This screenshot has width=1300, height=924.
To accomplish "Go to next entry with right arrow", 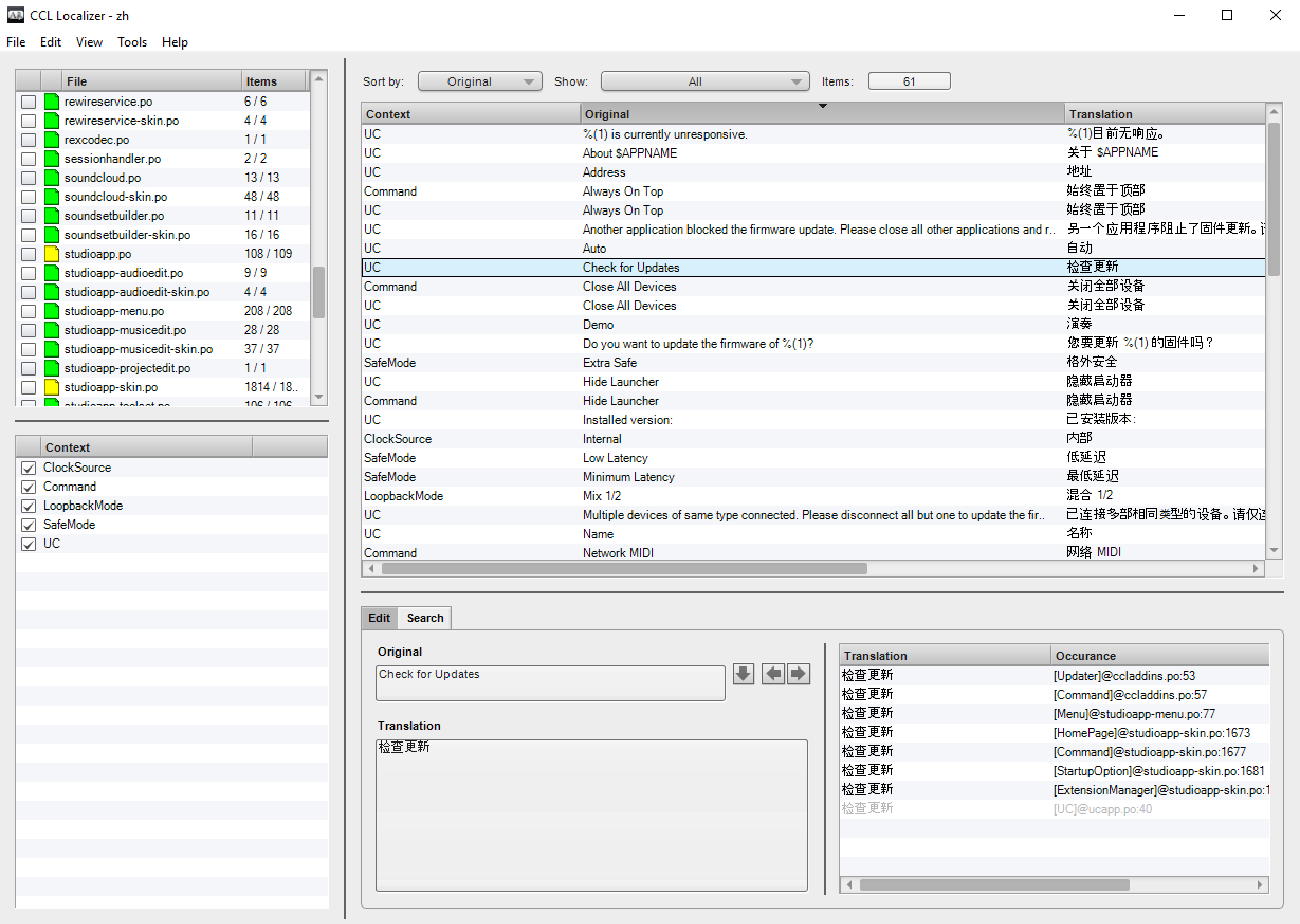I will pyautogui.click(x=798, y=674).
